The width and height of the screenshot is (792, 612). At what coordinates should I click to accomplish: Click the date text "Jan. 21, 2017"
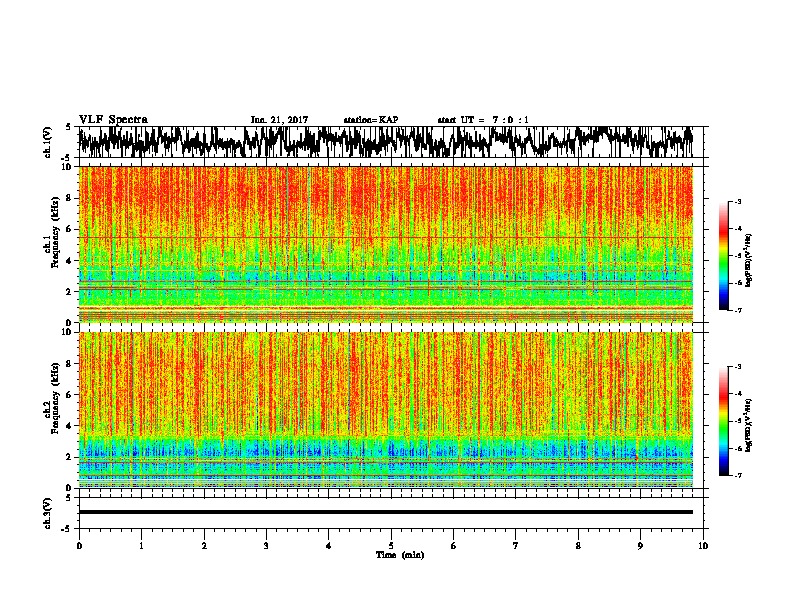click(x=279, y=120)
